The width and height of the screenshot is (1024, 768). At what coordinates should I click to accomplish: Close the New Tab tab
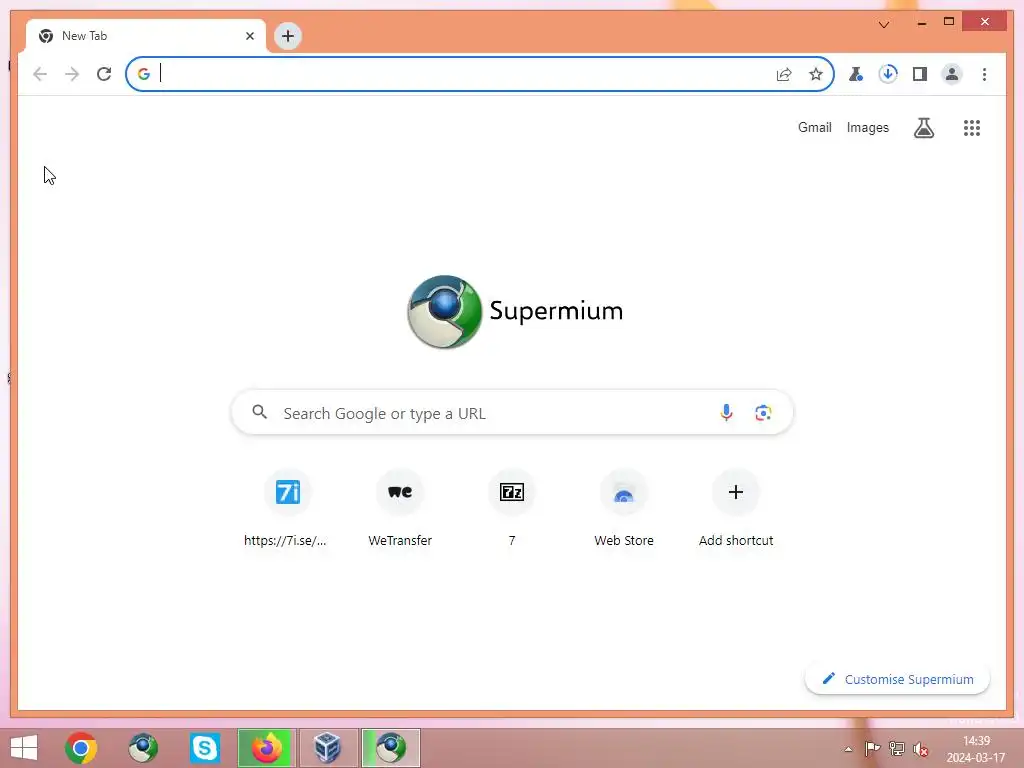click(x=249, y=36)
